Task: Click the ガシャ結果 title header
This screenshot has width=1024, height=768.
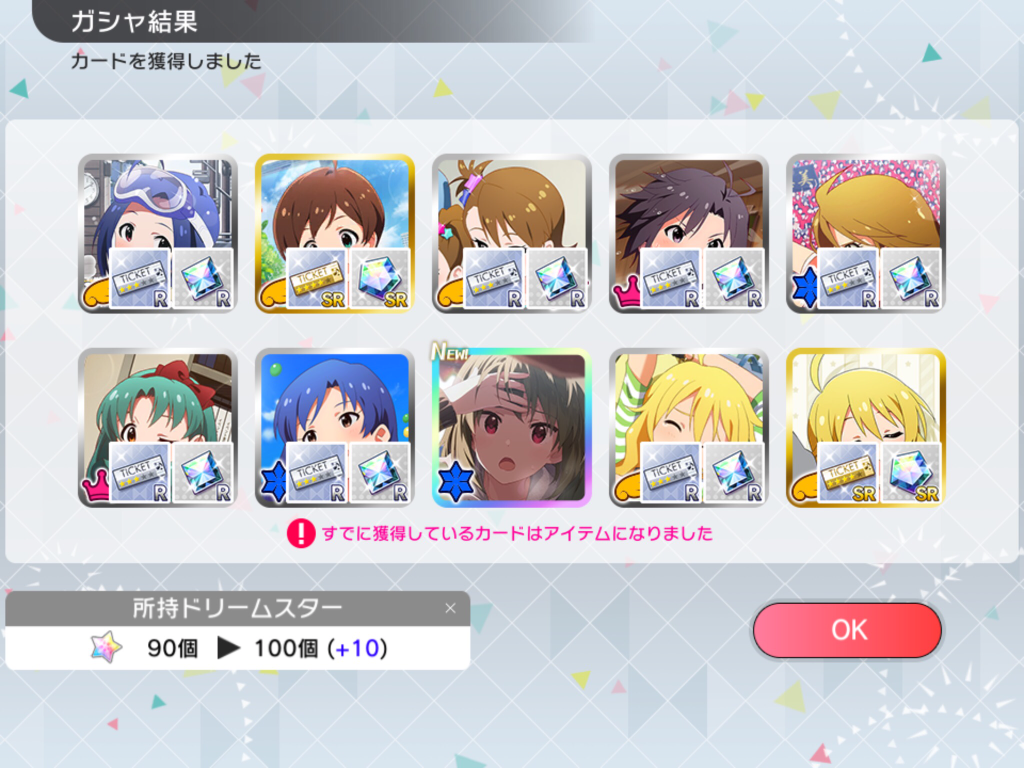Action: click(134, 21)
